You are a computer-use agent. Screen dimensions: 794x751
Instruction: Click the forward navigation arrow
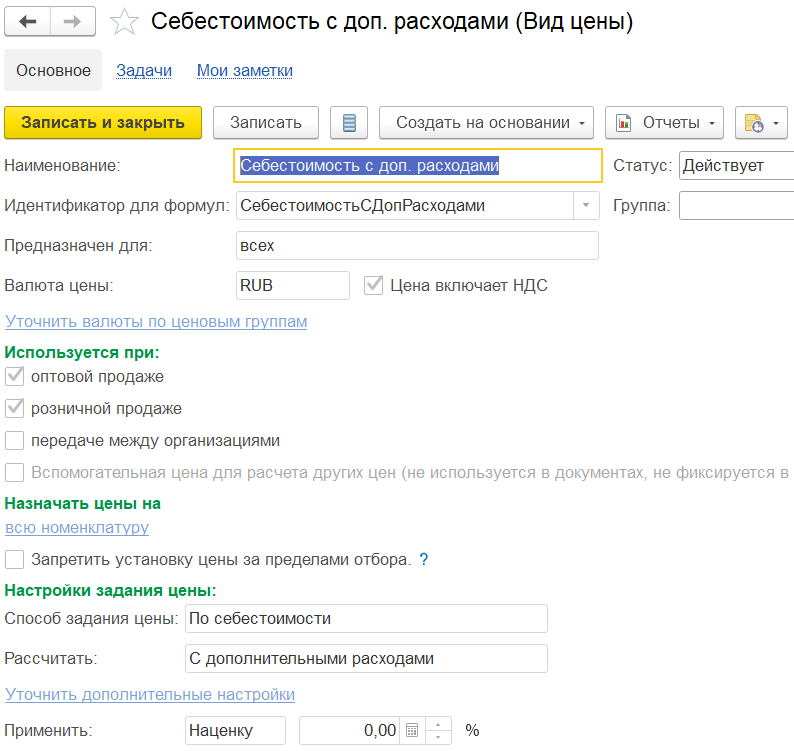tap(73, 21)
